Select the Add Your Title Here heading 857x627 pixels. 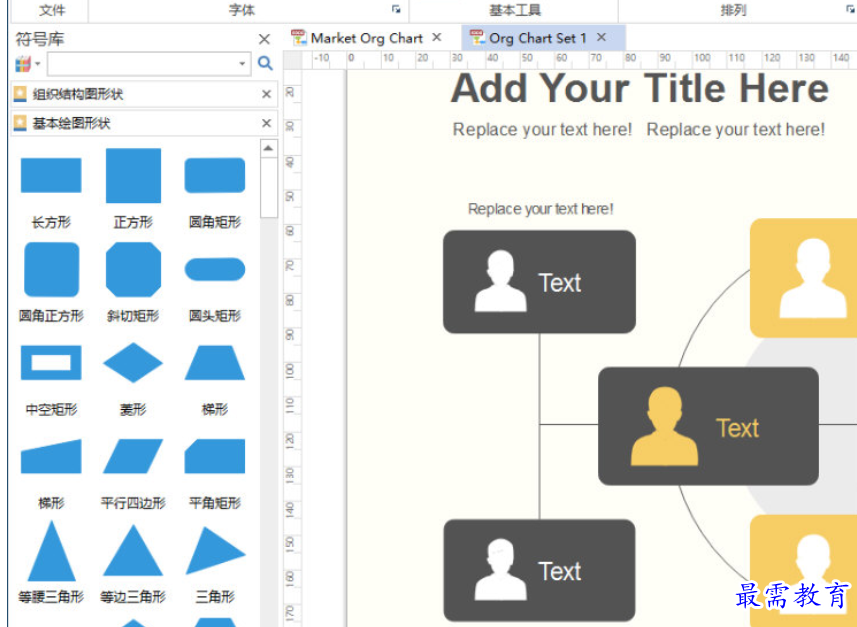pos(639,89)
